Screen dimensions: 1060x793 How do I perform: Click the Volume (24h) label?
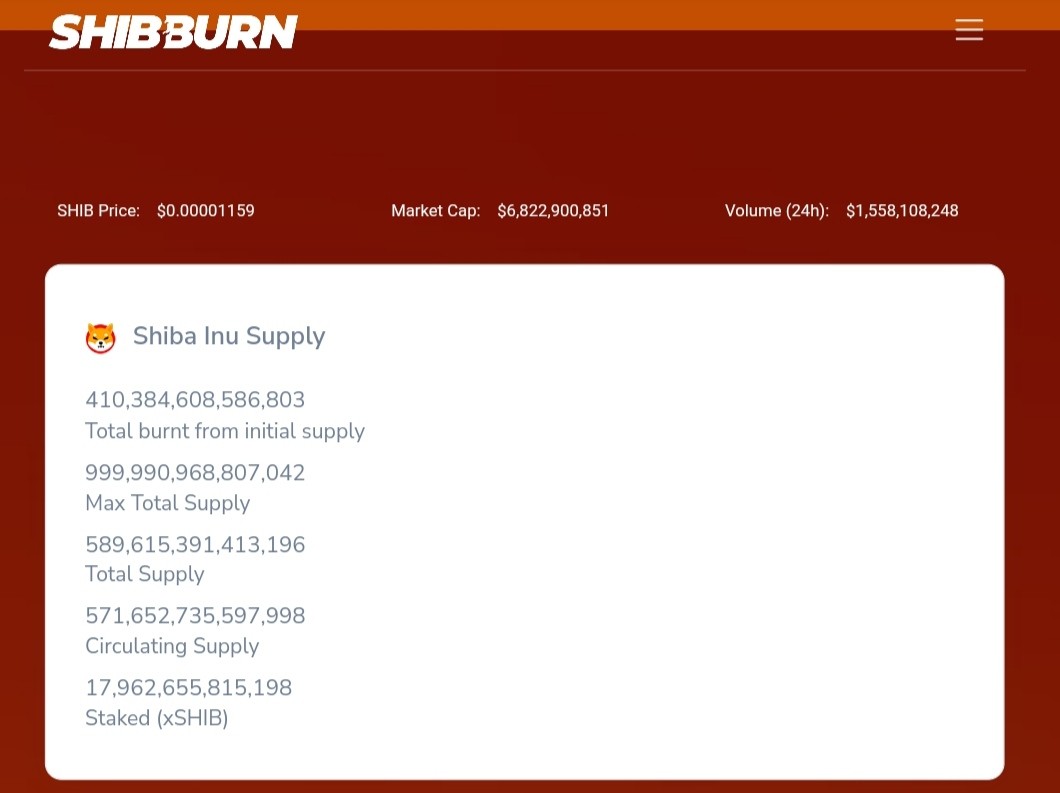tap(777, 210)
